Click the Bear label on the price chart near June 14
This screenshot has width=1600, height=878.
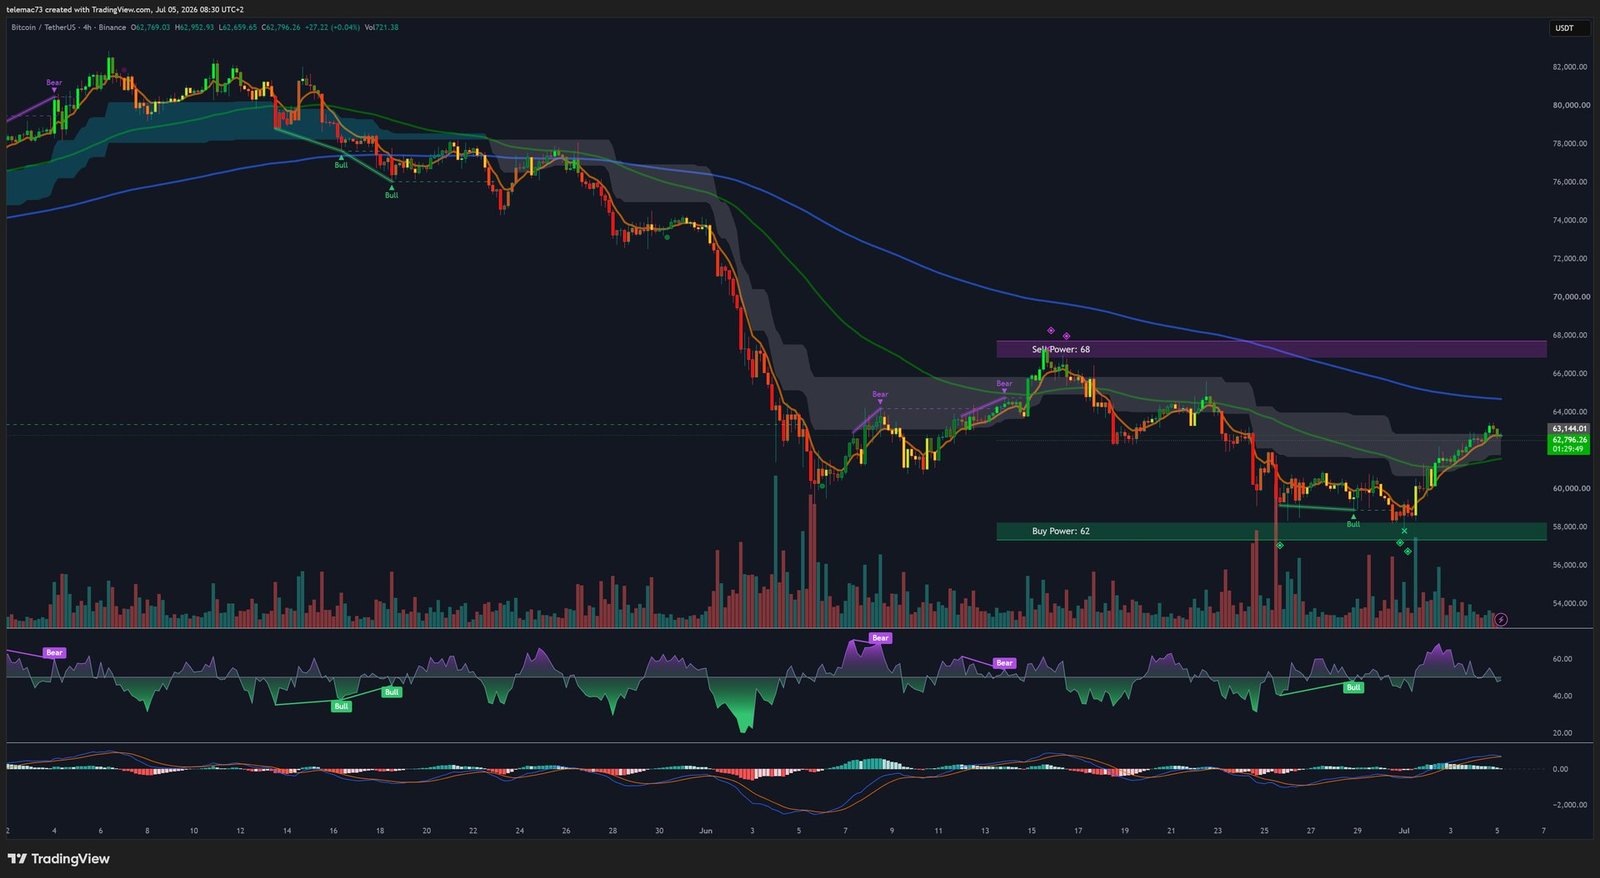pos(1004,383)
